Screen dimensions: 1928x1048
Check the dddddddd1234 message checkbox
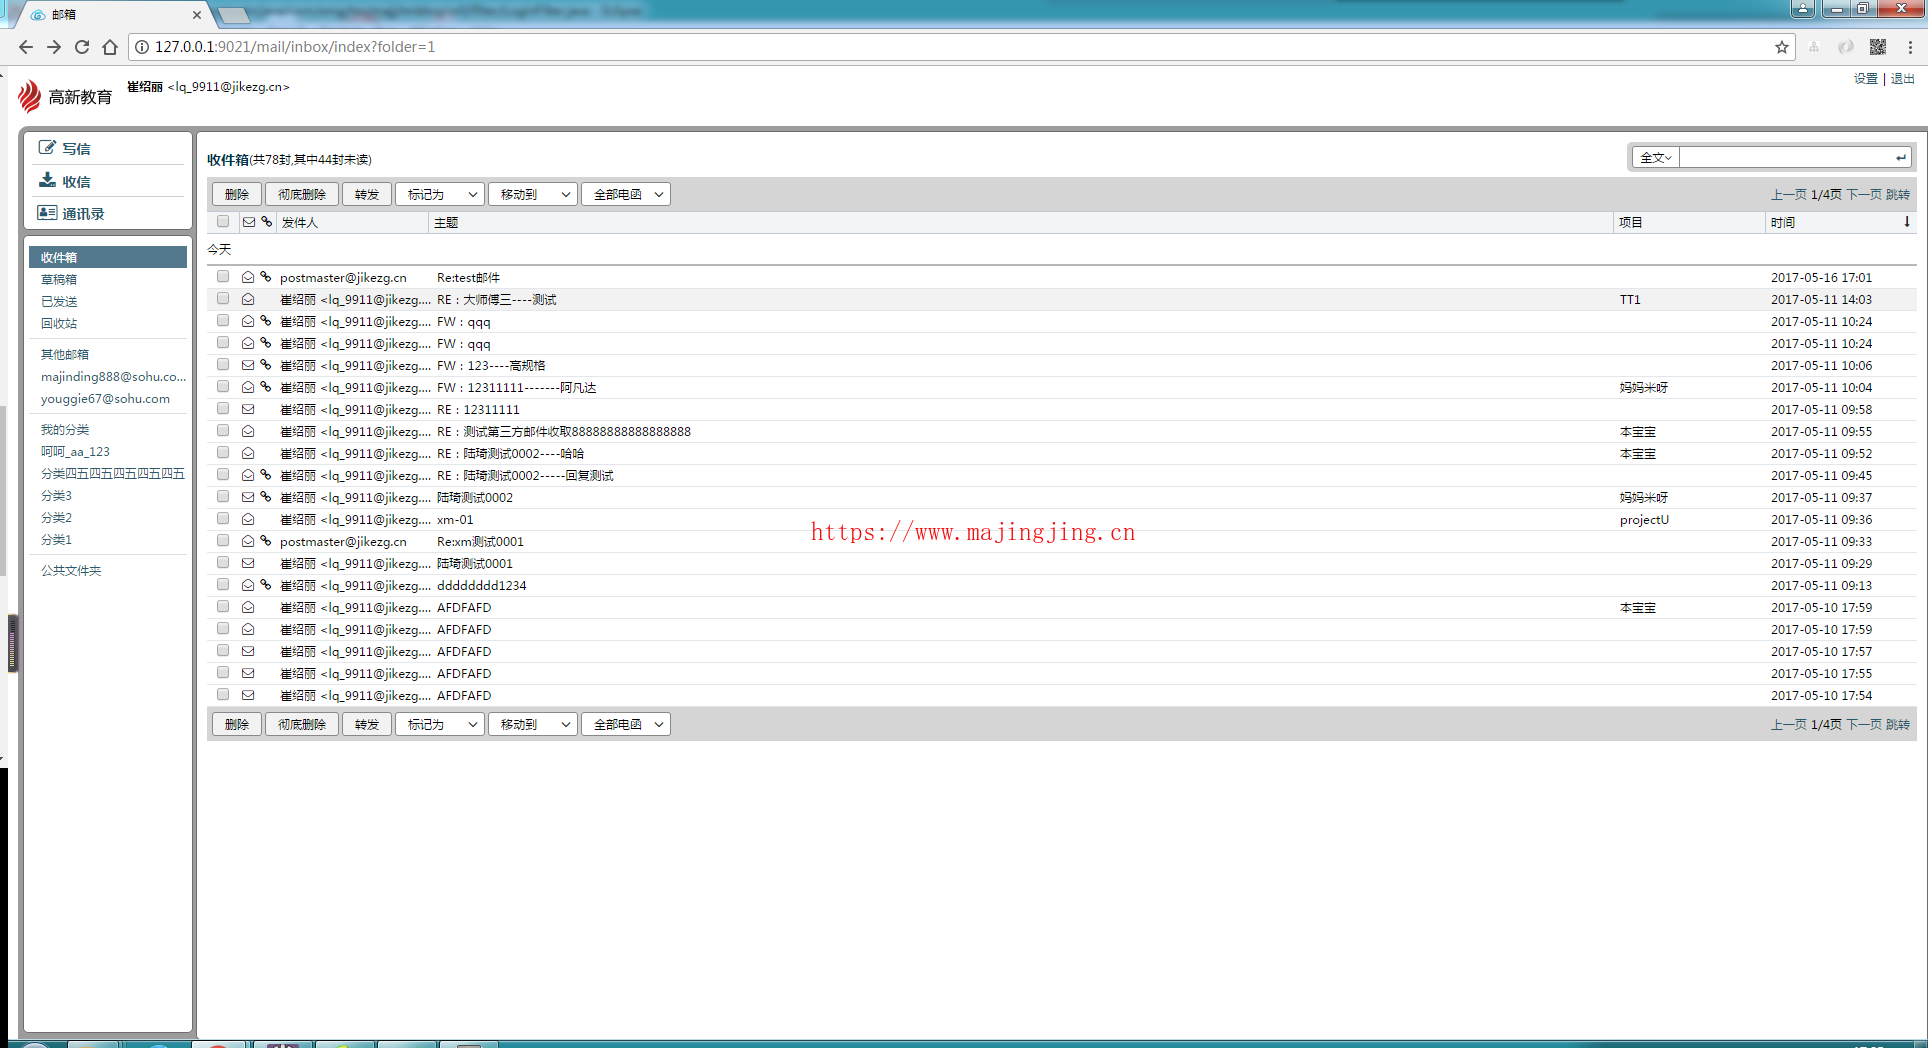[x=223, y=585]
